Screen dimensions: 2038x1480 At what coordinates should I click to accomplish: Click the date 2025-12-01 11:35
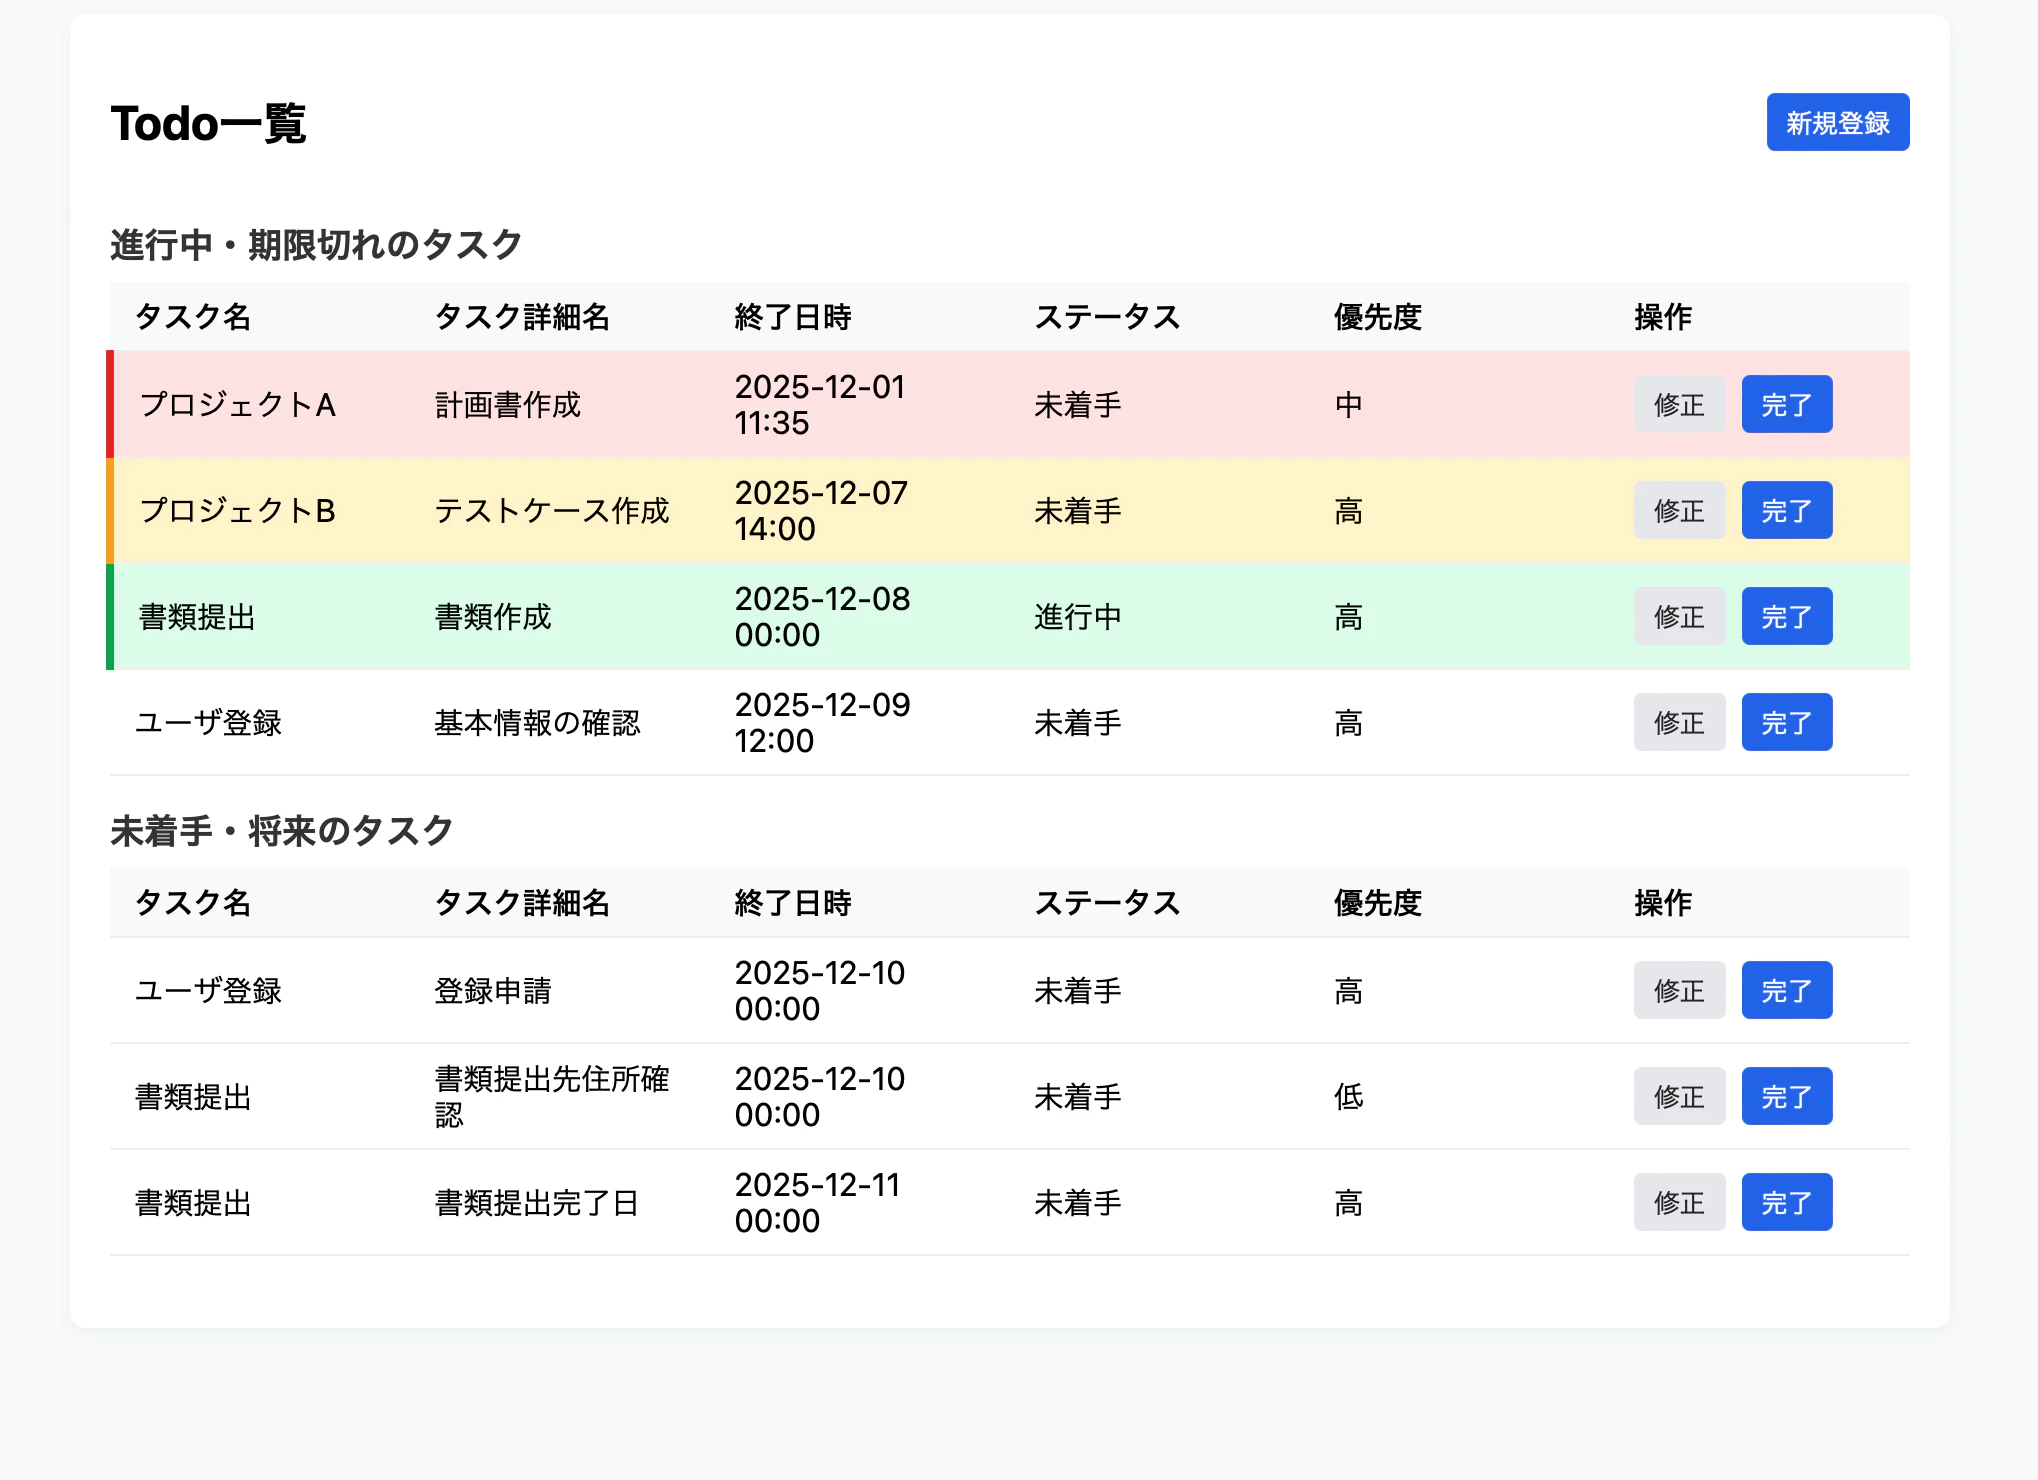point(820,404)
